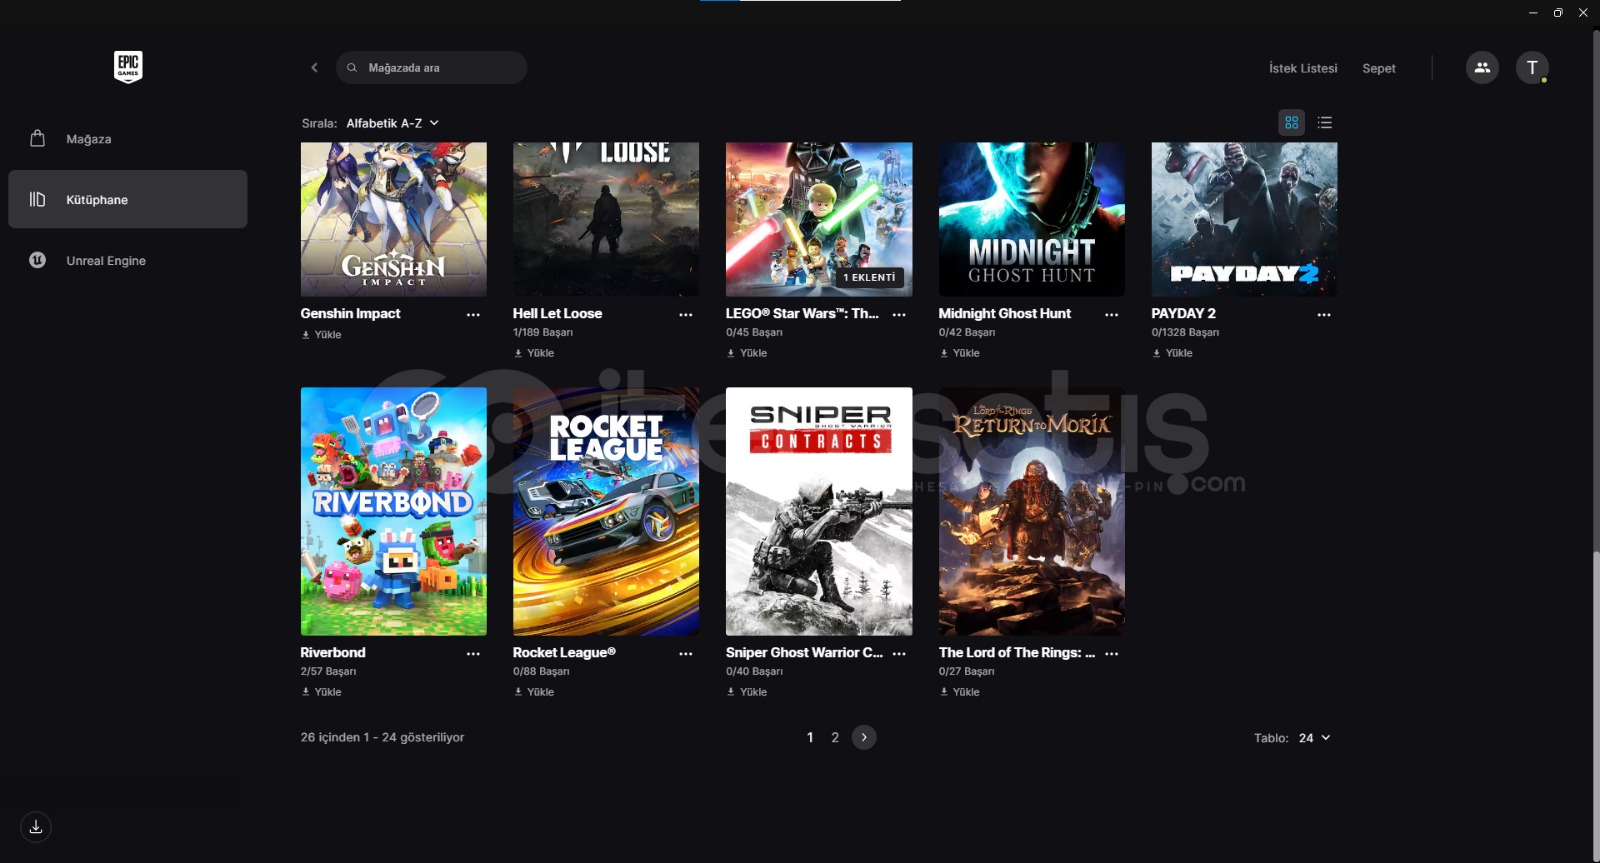
Task: Open the Return to Moria cover
Action: [1031, 511]
